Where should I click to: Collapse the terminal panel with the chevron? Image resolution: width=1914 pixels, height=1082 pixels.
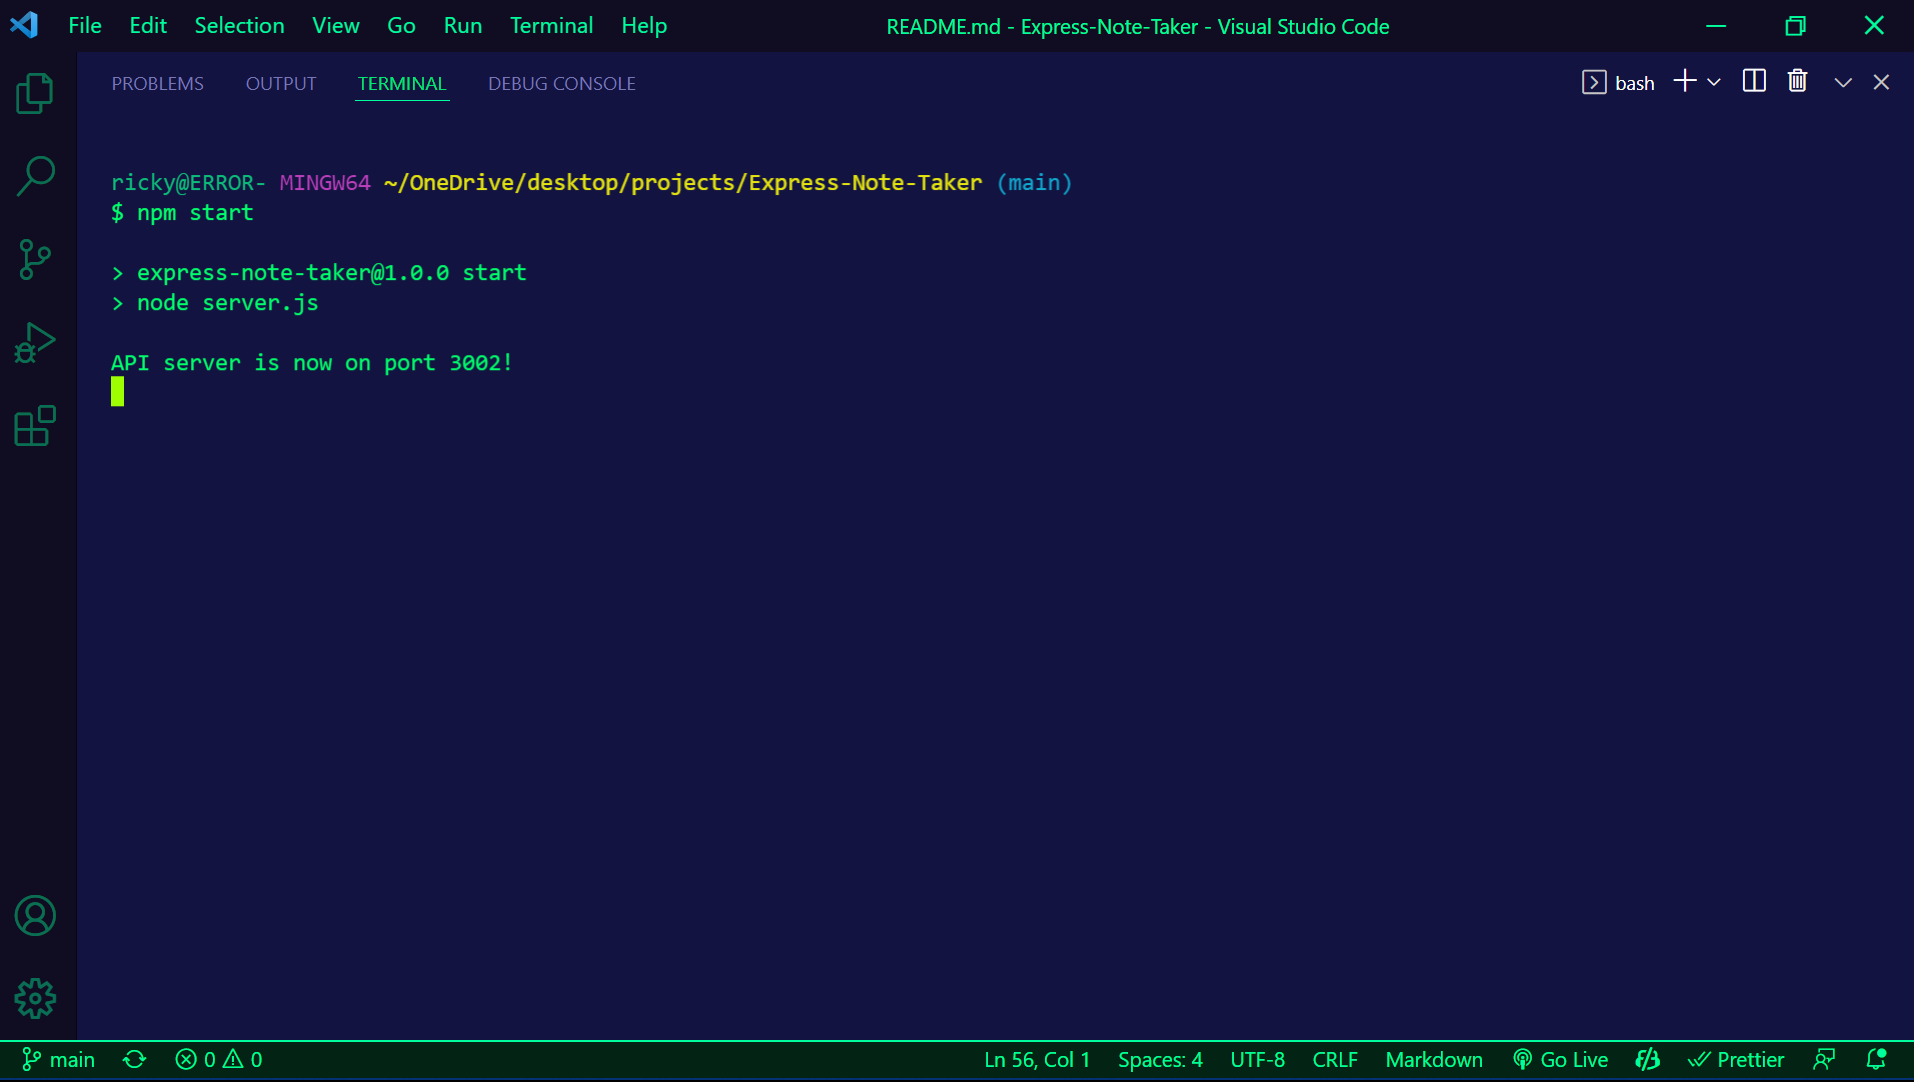(x=1842, y=82)
